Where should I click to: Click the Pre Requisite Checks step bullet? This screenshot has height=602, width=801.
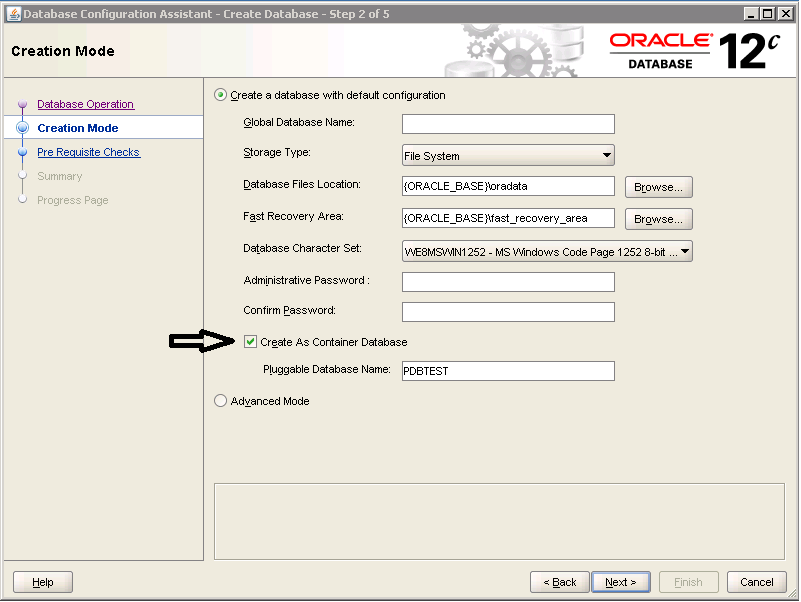point(22,152)
